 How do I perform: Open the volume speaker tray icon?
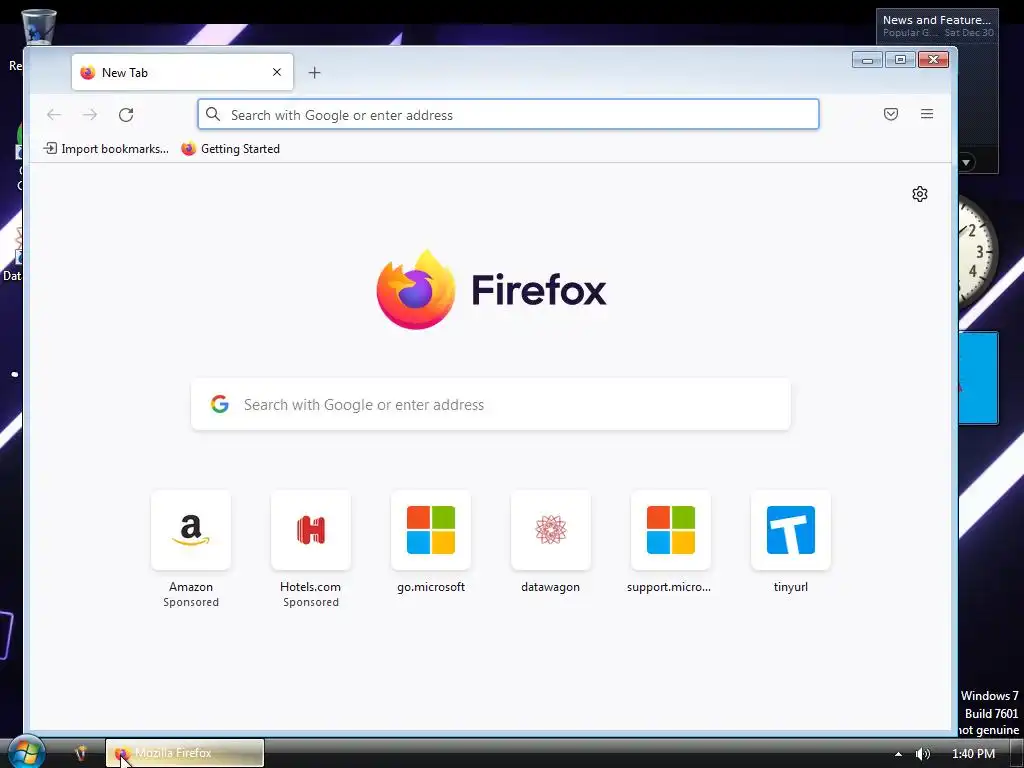[x=923, y=754]
